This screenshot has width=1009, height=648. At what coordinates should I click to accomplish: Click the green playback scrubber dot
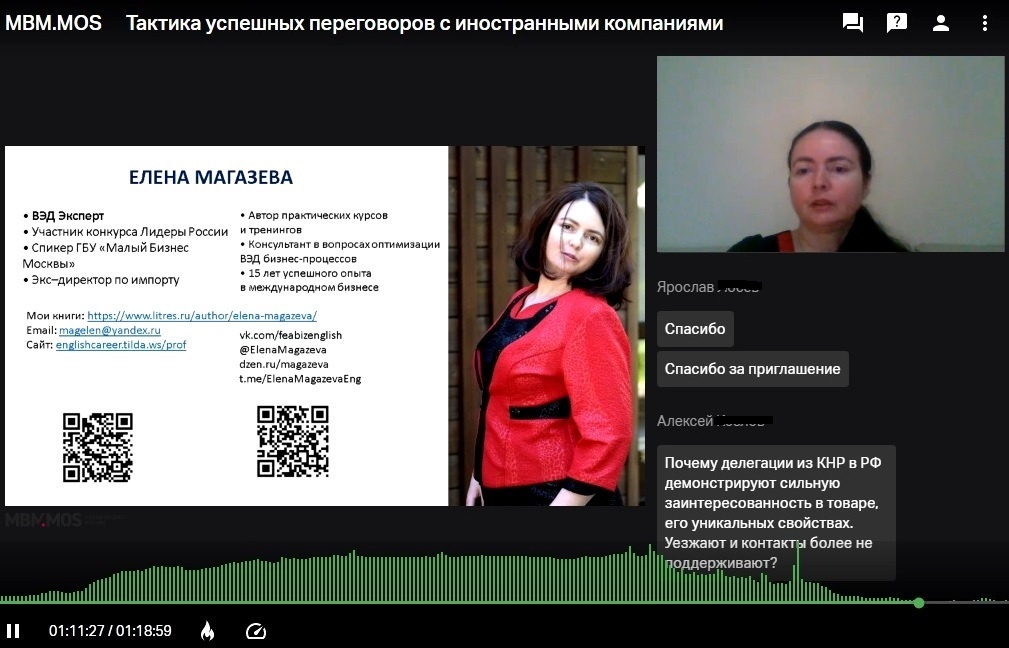point(917,602)
